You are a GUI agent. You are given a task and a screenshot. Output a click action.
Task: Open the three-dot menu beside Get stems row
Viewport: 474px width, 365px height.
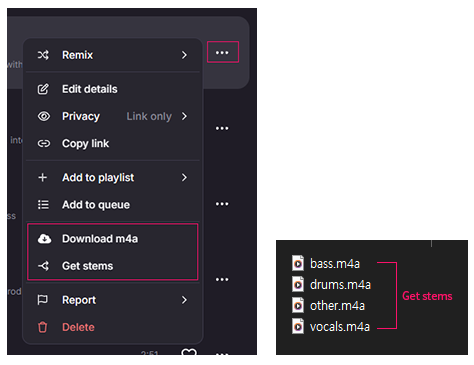coord(222,279)
